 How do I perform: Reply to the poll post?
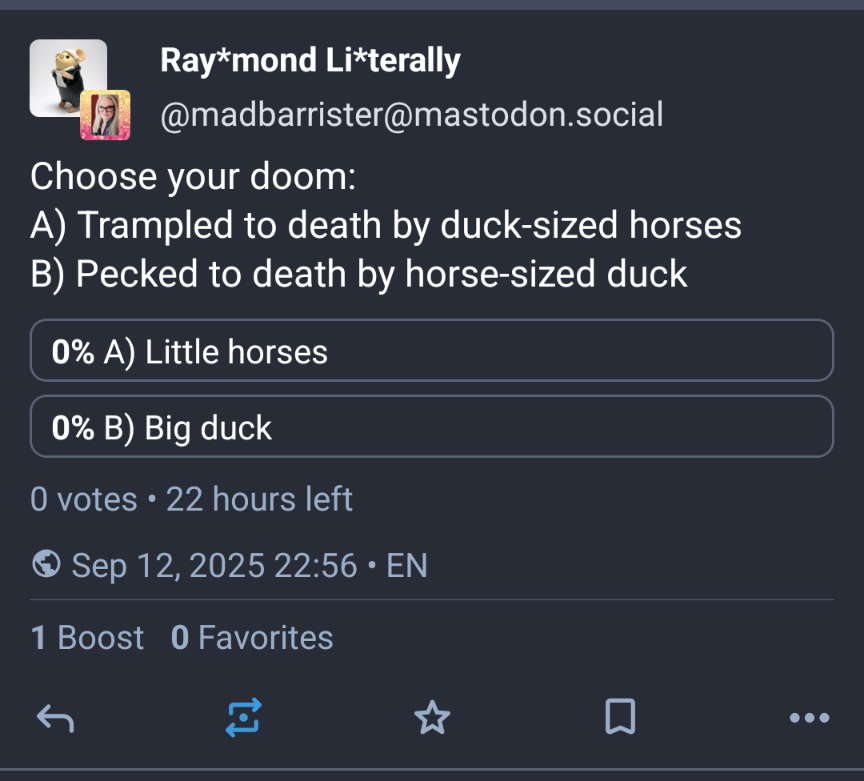55,718
